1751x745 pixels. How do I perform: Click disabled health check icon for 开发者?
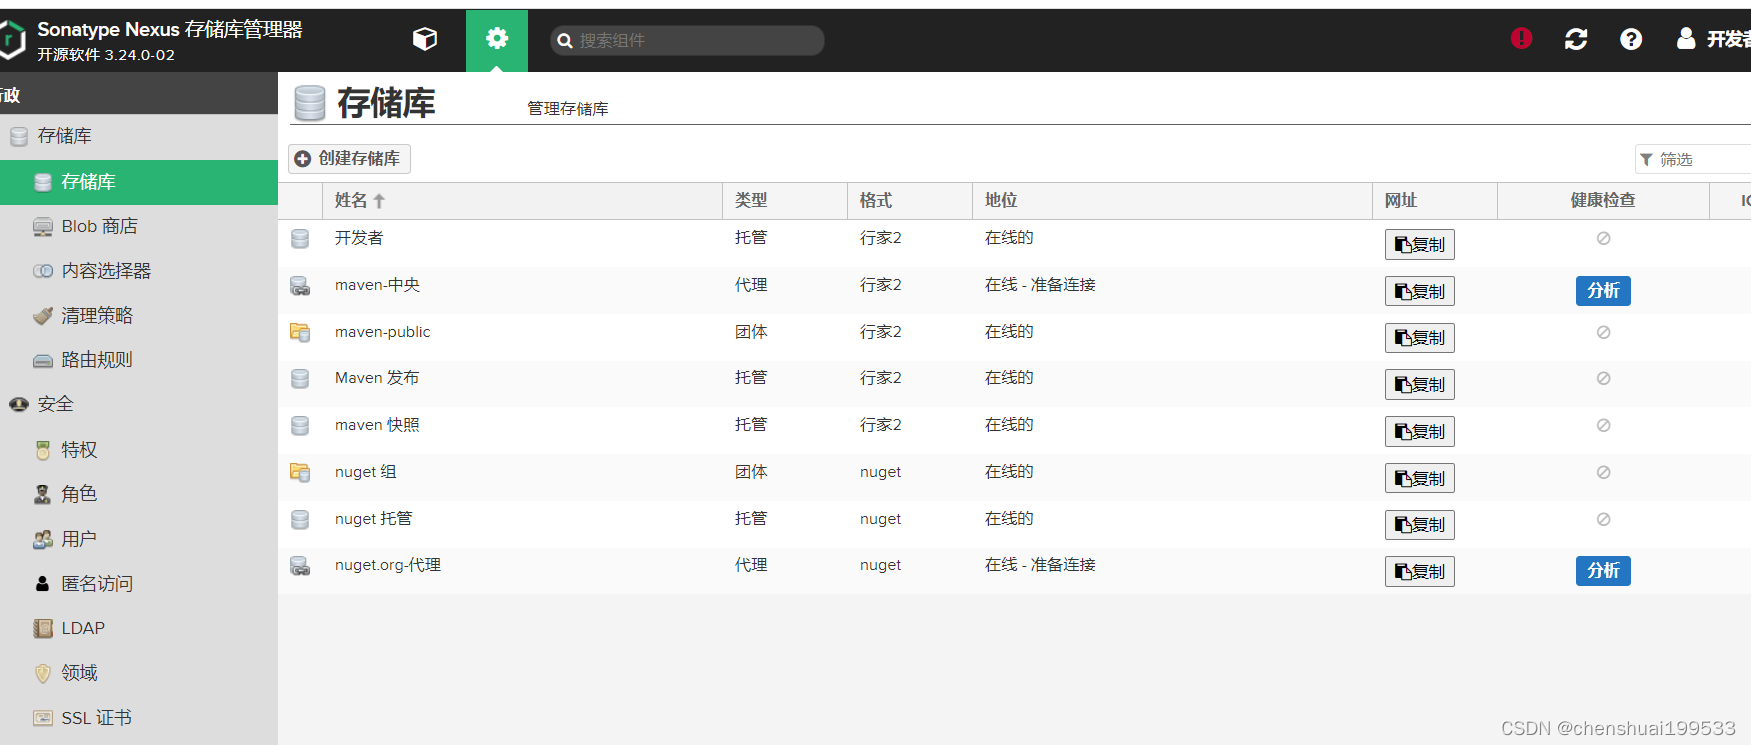click(x=1603, y=238)
